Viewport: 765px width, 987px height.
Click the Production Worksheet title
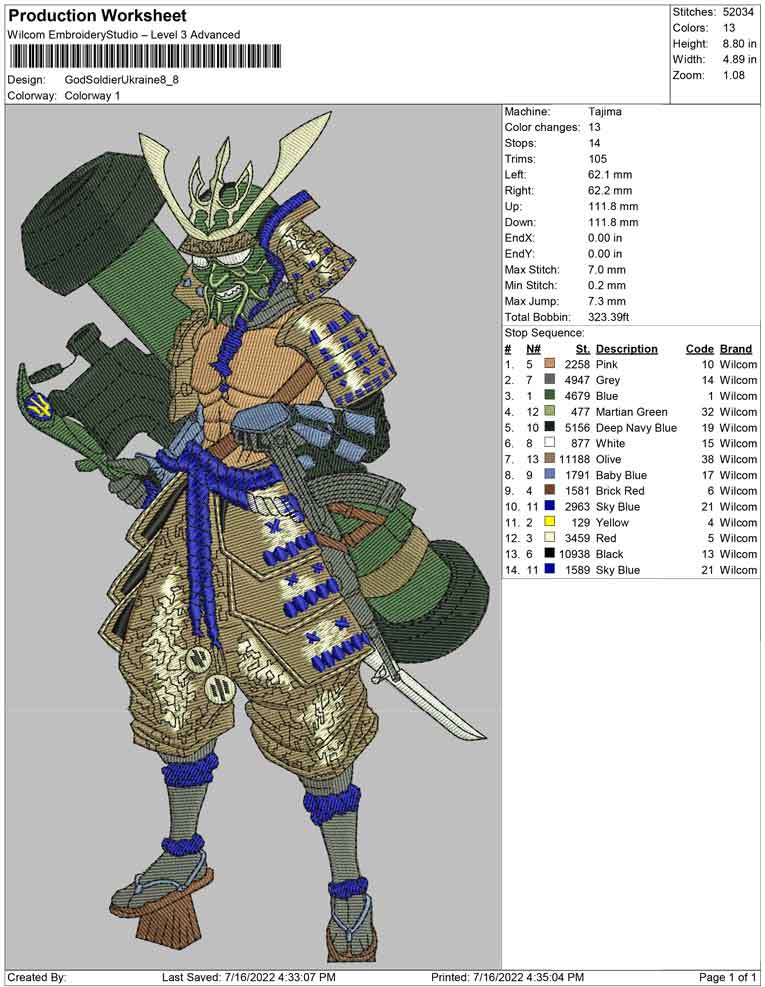(x=98, y=16)
